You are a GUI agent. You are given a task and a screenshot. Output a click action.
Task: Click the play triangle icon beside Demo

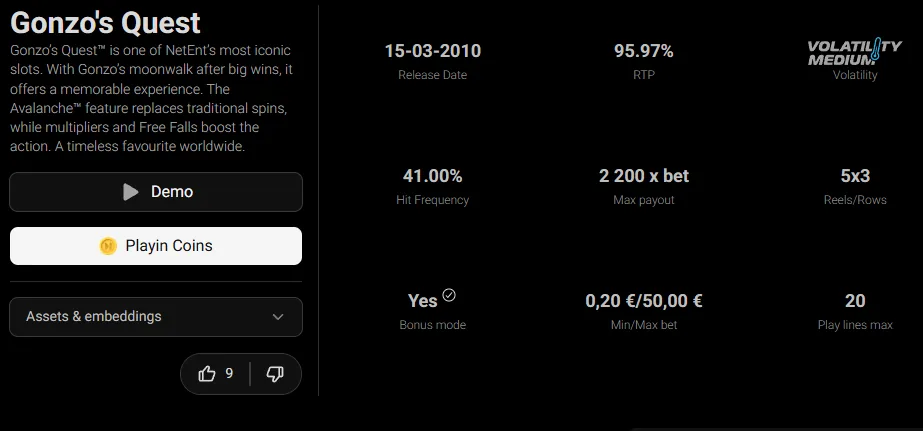pyautogui.click(x=131, y=192)
